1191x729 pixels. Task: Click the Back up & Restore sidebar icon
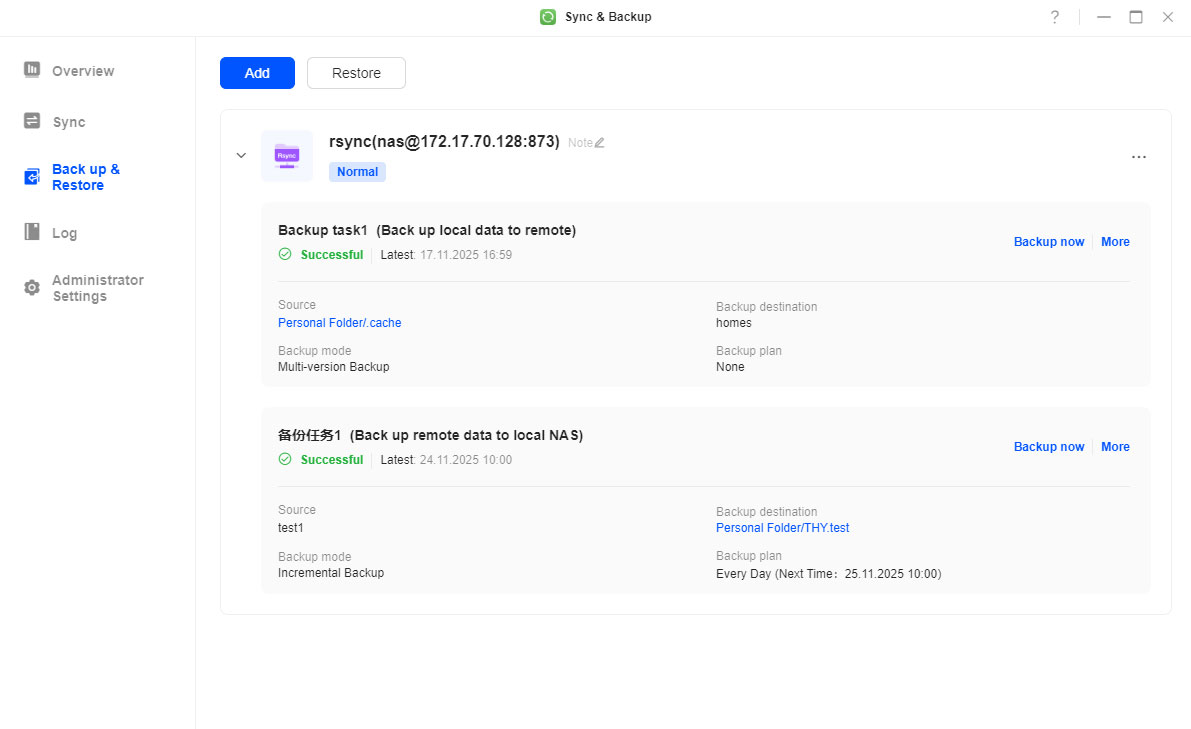33,177
